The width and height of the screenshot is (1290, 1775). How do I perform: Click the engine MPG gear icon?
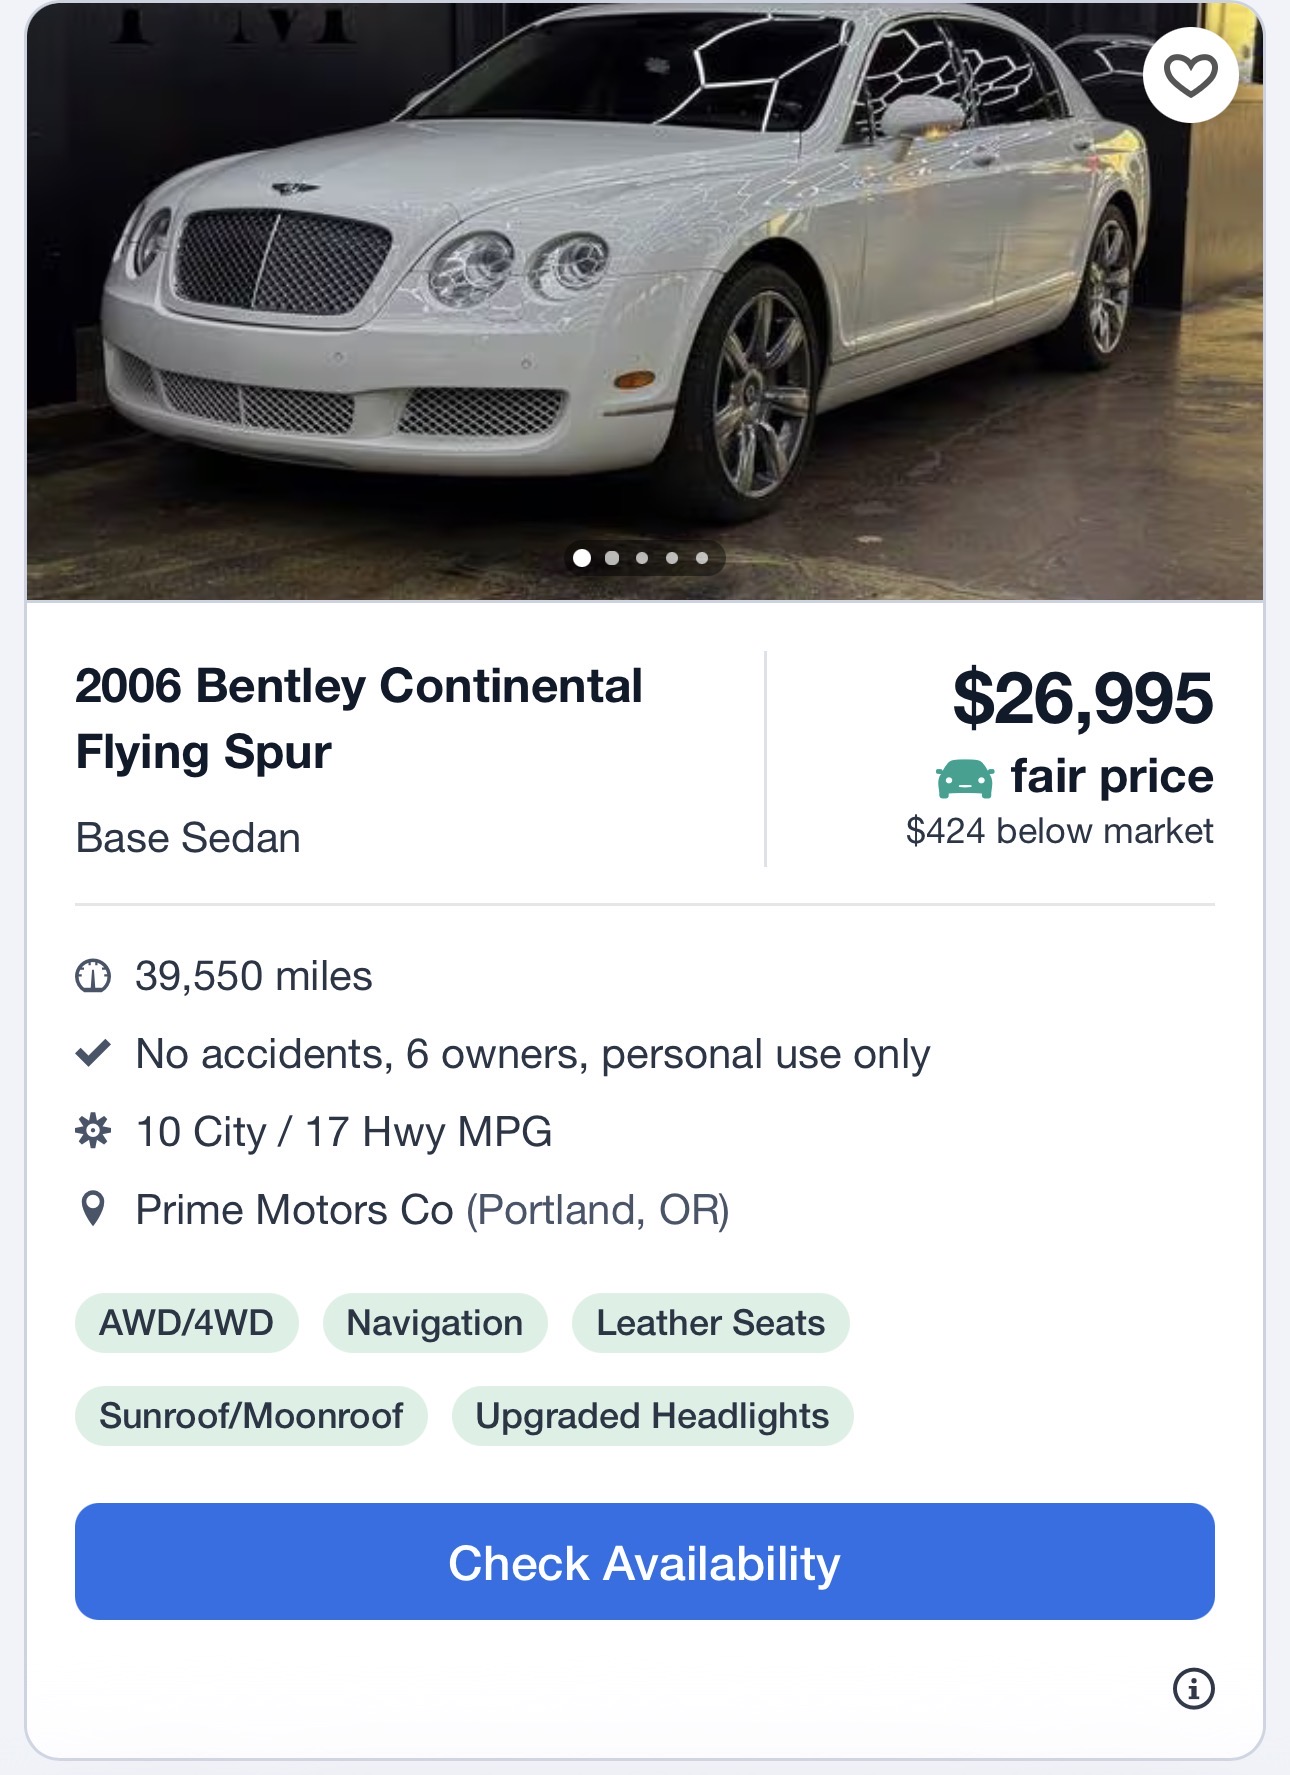pyautogui.click(x=94, y=1131)
